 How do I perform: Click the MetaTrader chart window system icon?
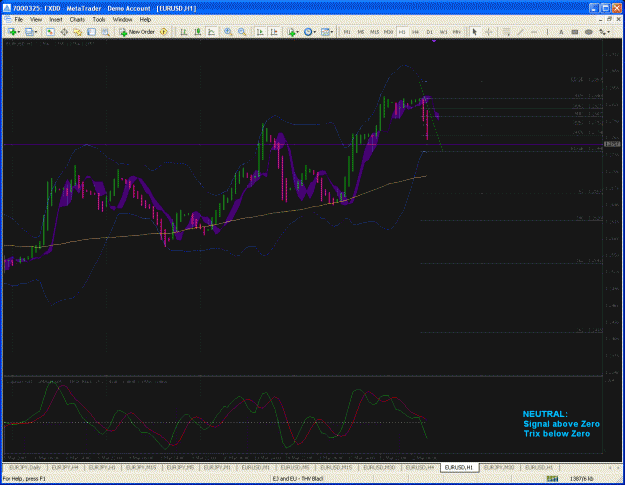8,19
